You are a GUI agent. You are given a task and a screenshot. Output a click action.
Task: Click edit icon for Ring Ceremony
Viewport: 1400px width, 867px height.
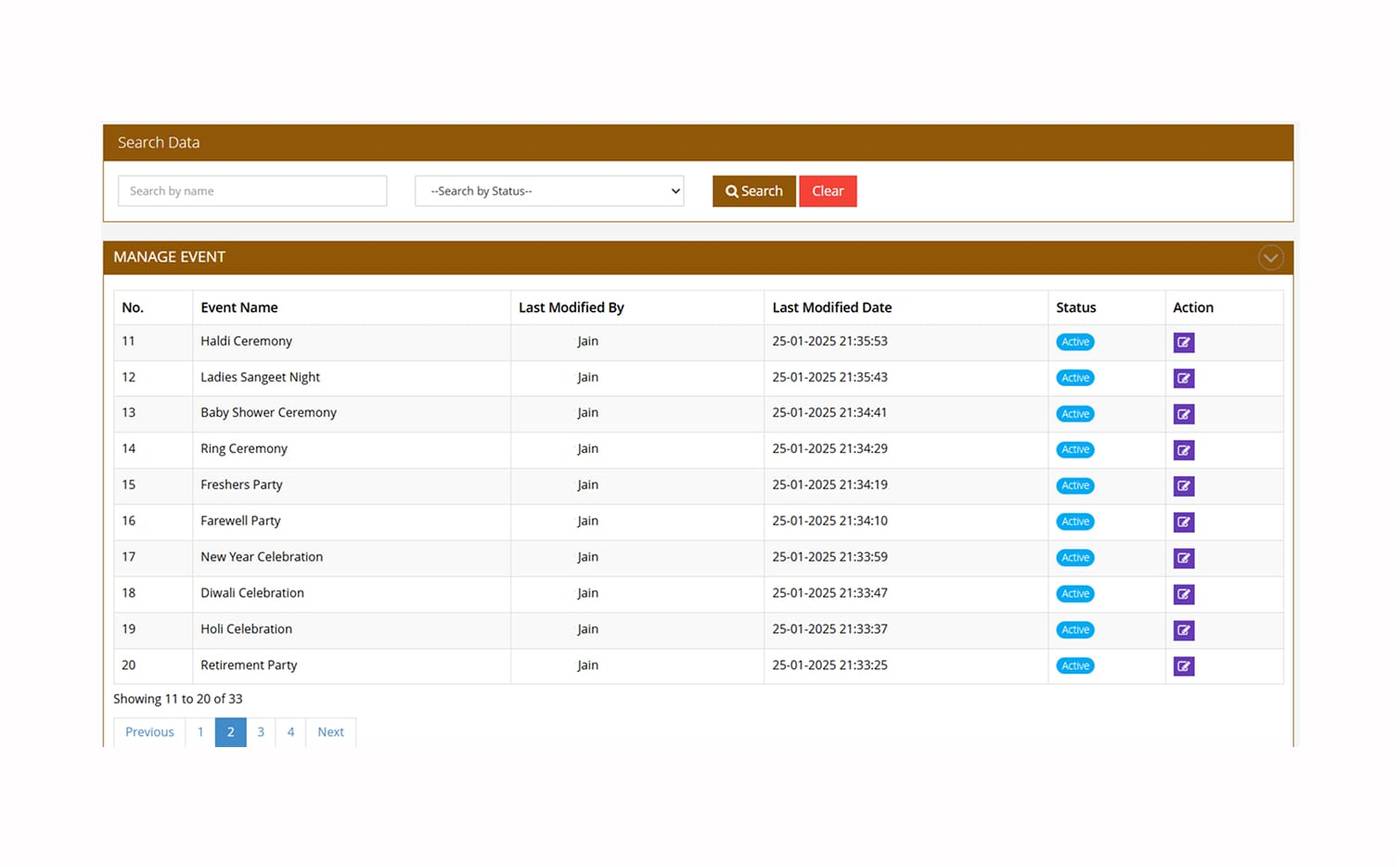pyautogui.click(x=1183, y=450)
